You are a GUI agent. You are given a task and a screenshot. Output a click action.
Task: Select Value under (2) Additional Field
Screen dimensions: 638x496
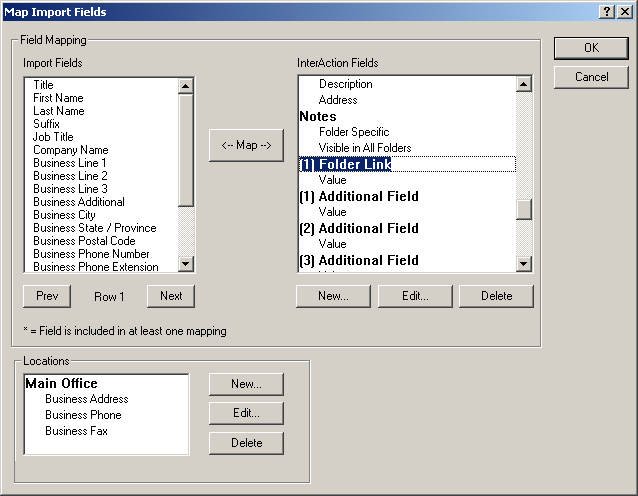pyautogui.click(x=332, y=244)
